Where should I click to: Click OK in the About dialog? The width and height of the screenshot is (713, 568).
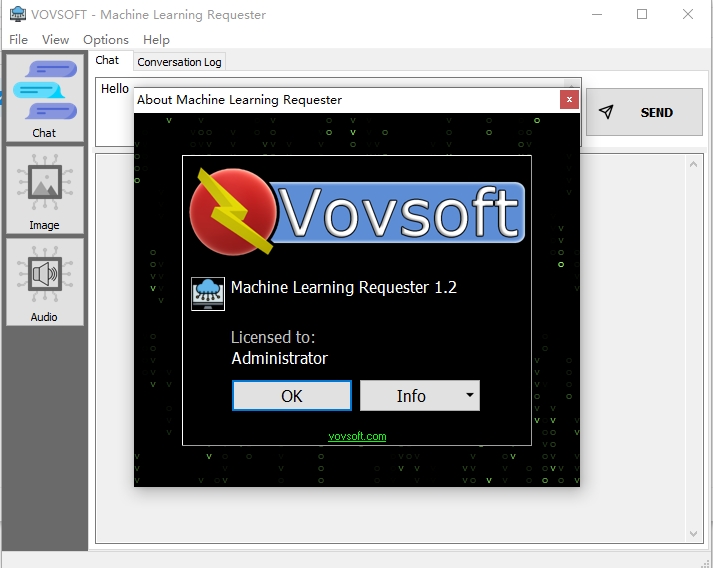click(x=291, y=396)
